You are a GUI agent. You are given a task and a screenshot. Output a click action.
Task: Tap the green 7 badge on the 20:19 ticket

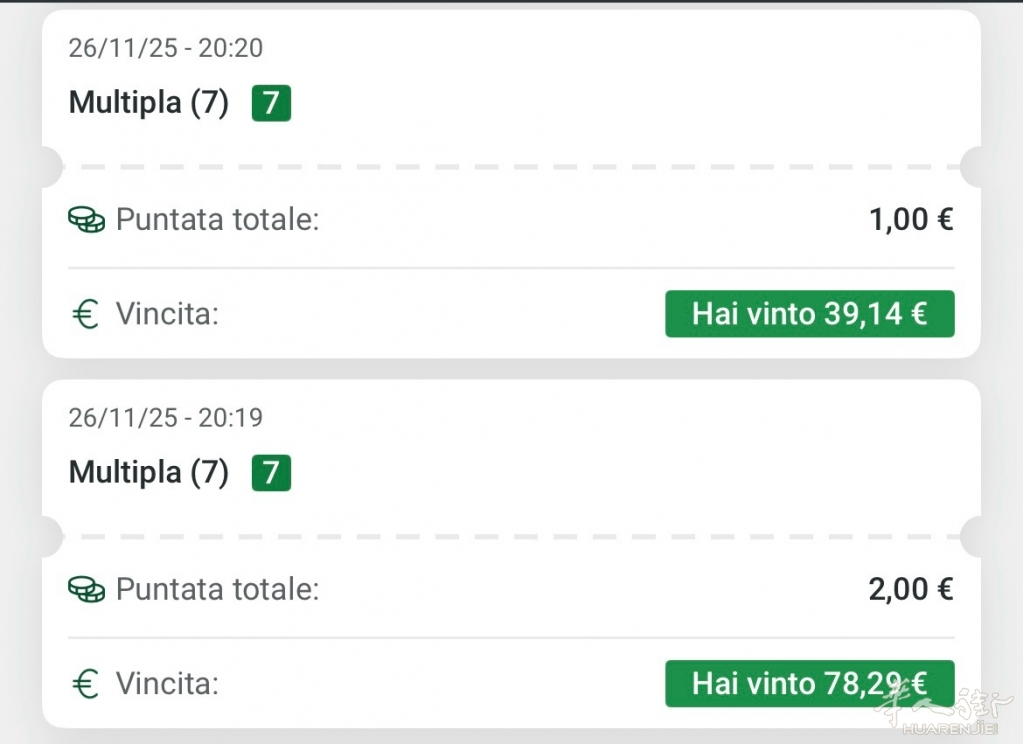[271, 472]
